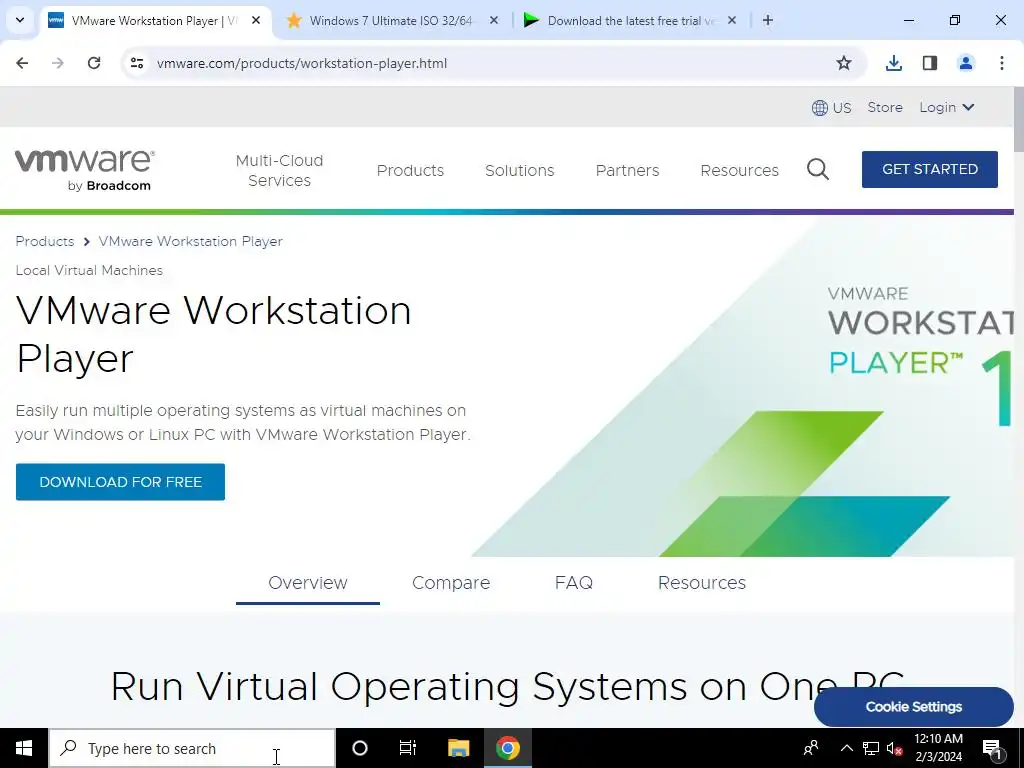This screenshot has height=768, width=1024.
Task: Switch to Windows 7 Ultimate ISO tab
Action: coord(392,20)
